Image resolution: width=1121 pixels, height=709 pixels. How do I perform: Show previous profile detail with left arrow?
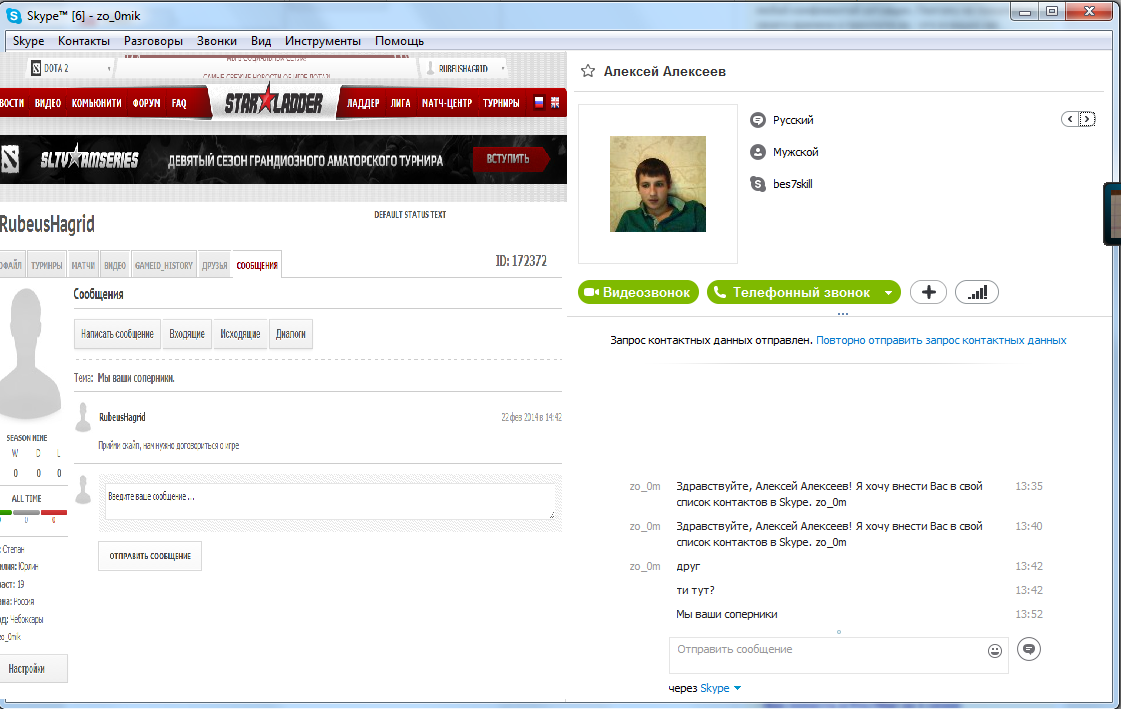point(1070,119)
